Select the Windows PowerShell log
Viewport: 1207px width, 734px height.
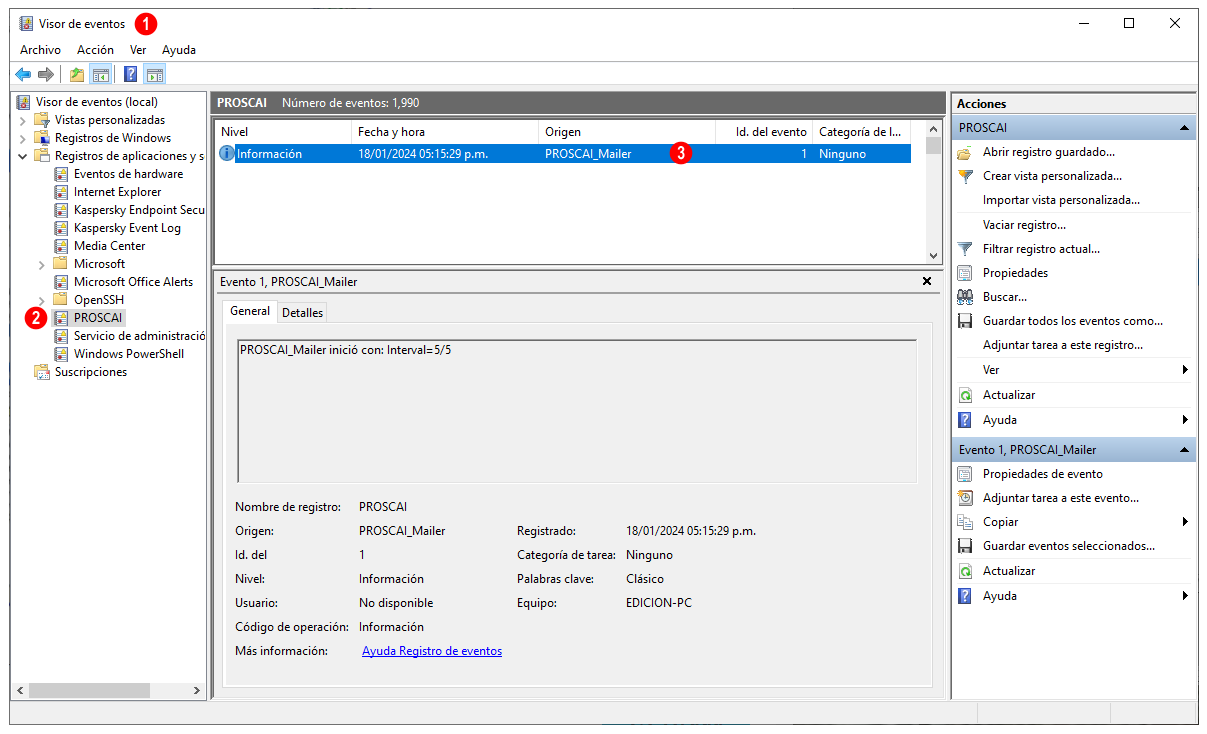click(x=129, y=354)
